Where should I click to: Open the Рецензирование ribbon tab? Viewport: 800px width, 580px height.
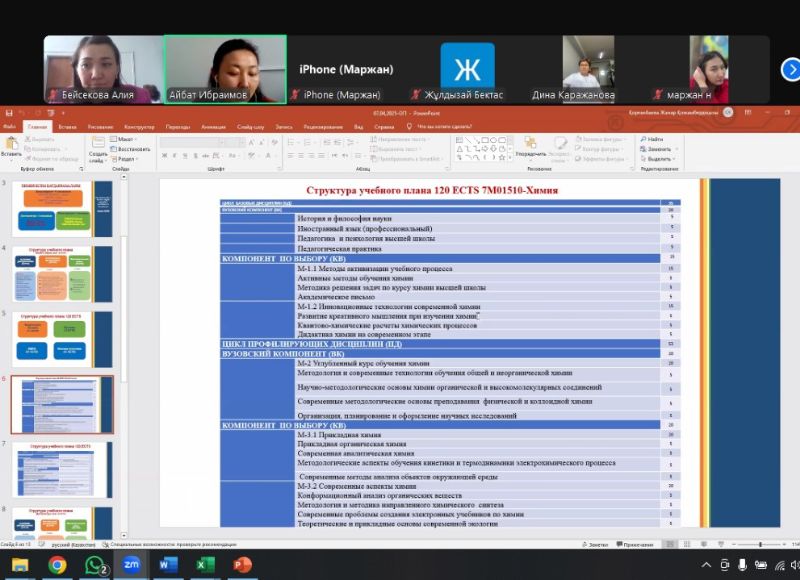coord(322,127)
